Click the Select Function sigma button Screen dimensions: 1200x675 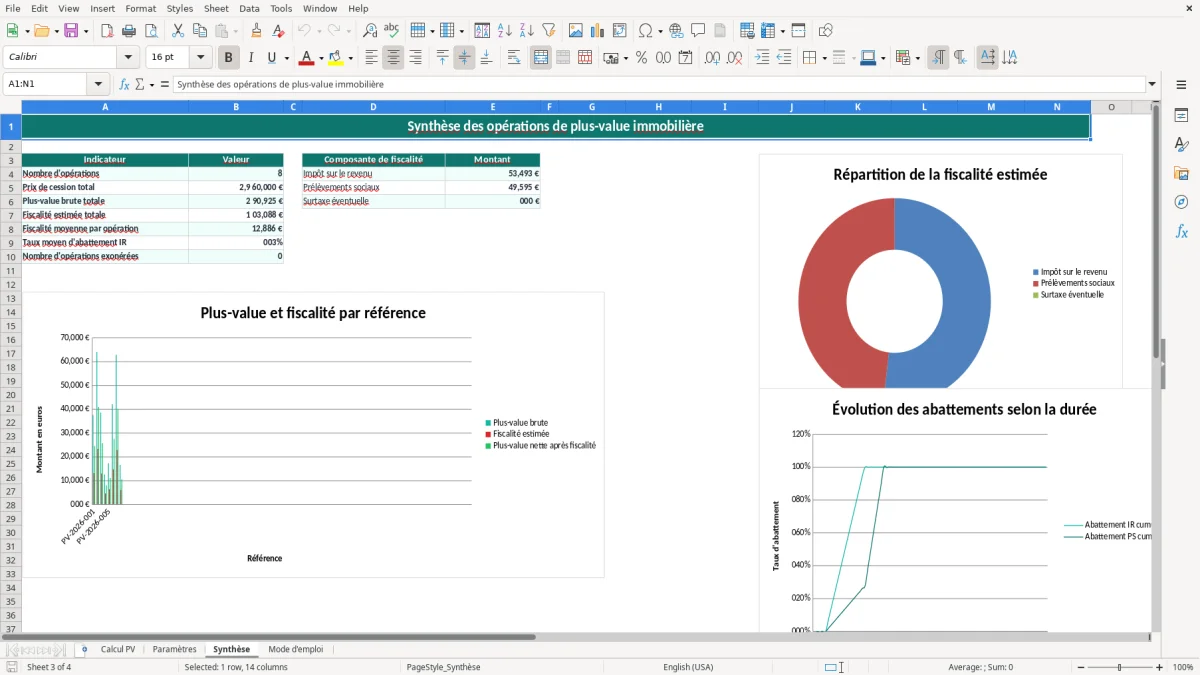tap(140, 84)
